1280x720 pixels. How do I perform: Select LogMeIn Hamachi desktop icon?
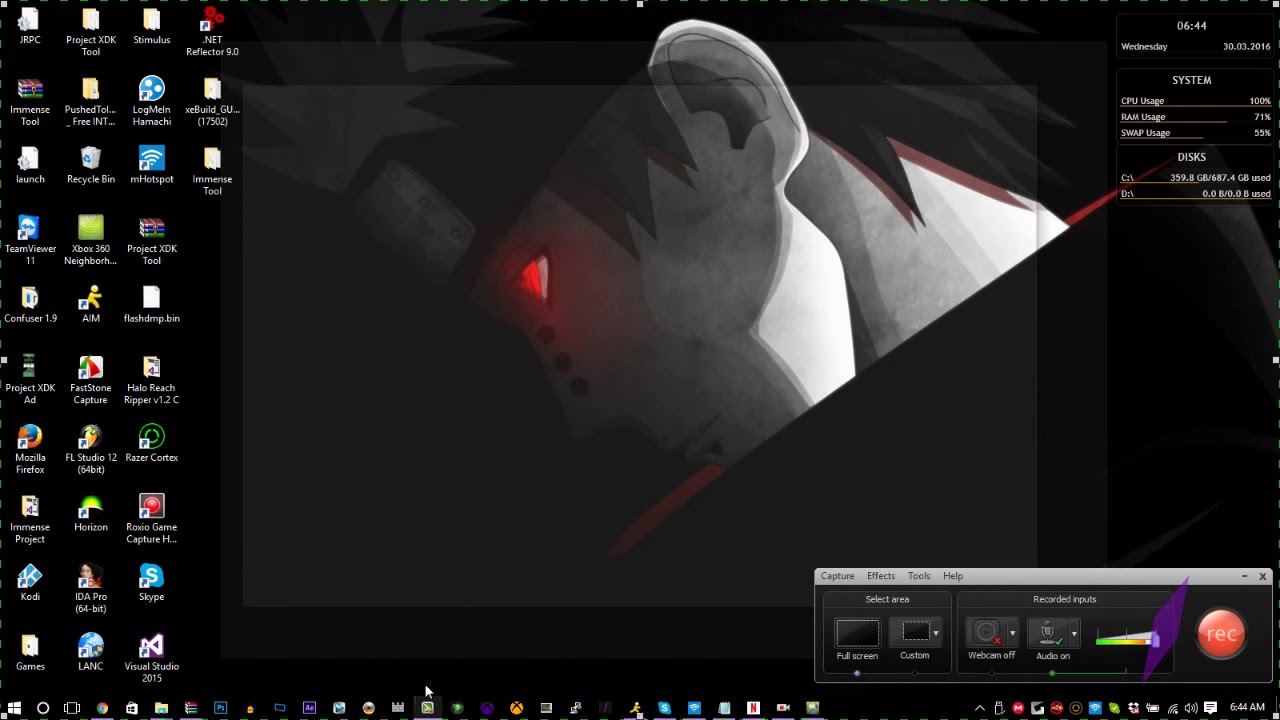coord(151,102)
